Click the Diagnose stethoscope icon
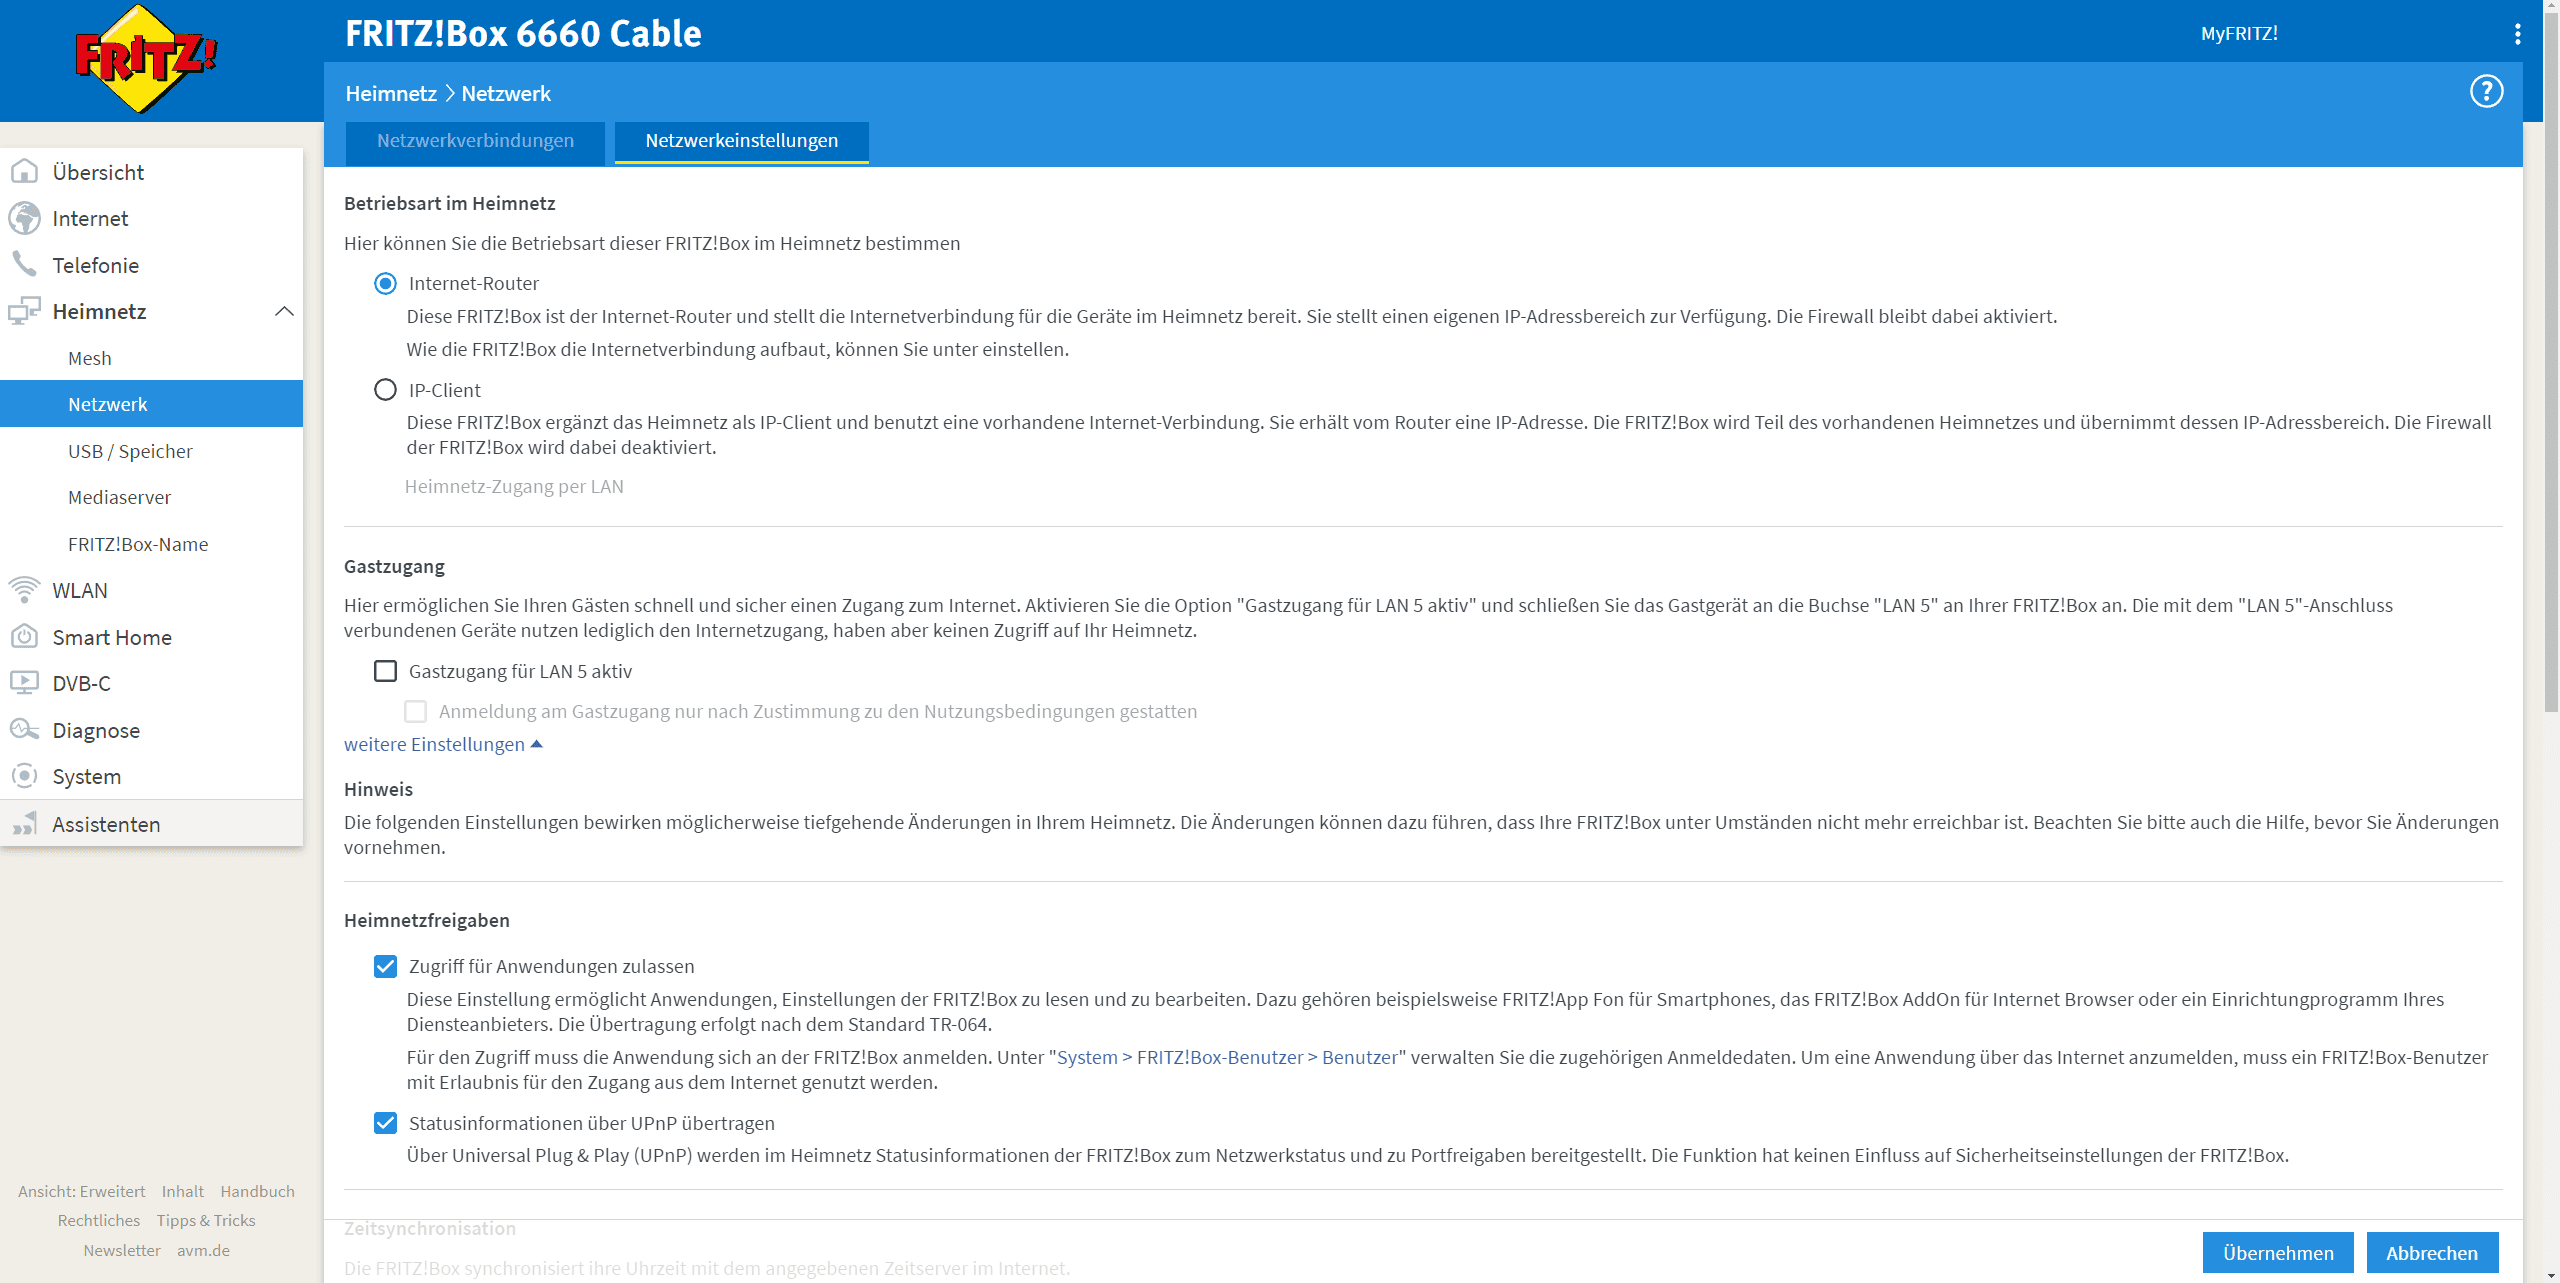This screenshot has width=2560, height=1283. (x=24, y=729)
